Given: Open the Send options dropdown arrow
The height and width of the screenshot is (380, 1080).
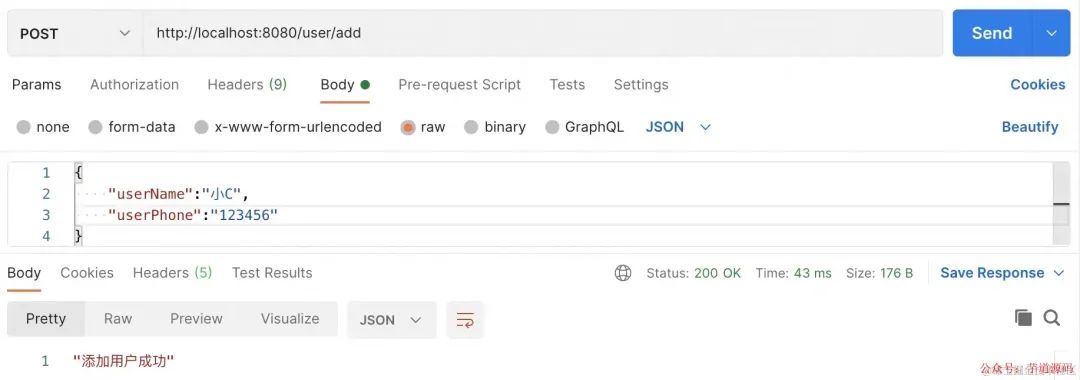Looking at the screenshot, I should [x=1051, y=33].
